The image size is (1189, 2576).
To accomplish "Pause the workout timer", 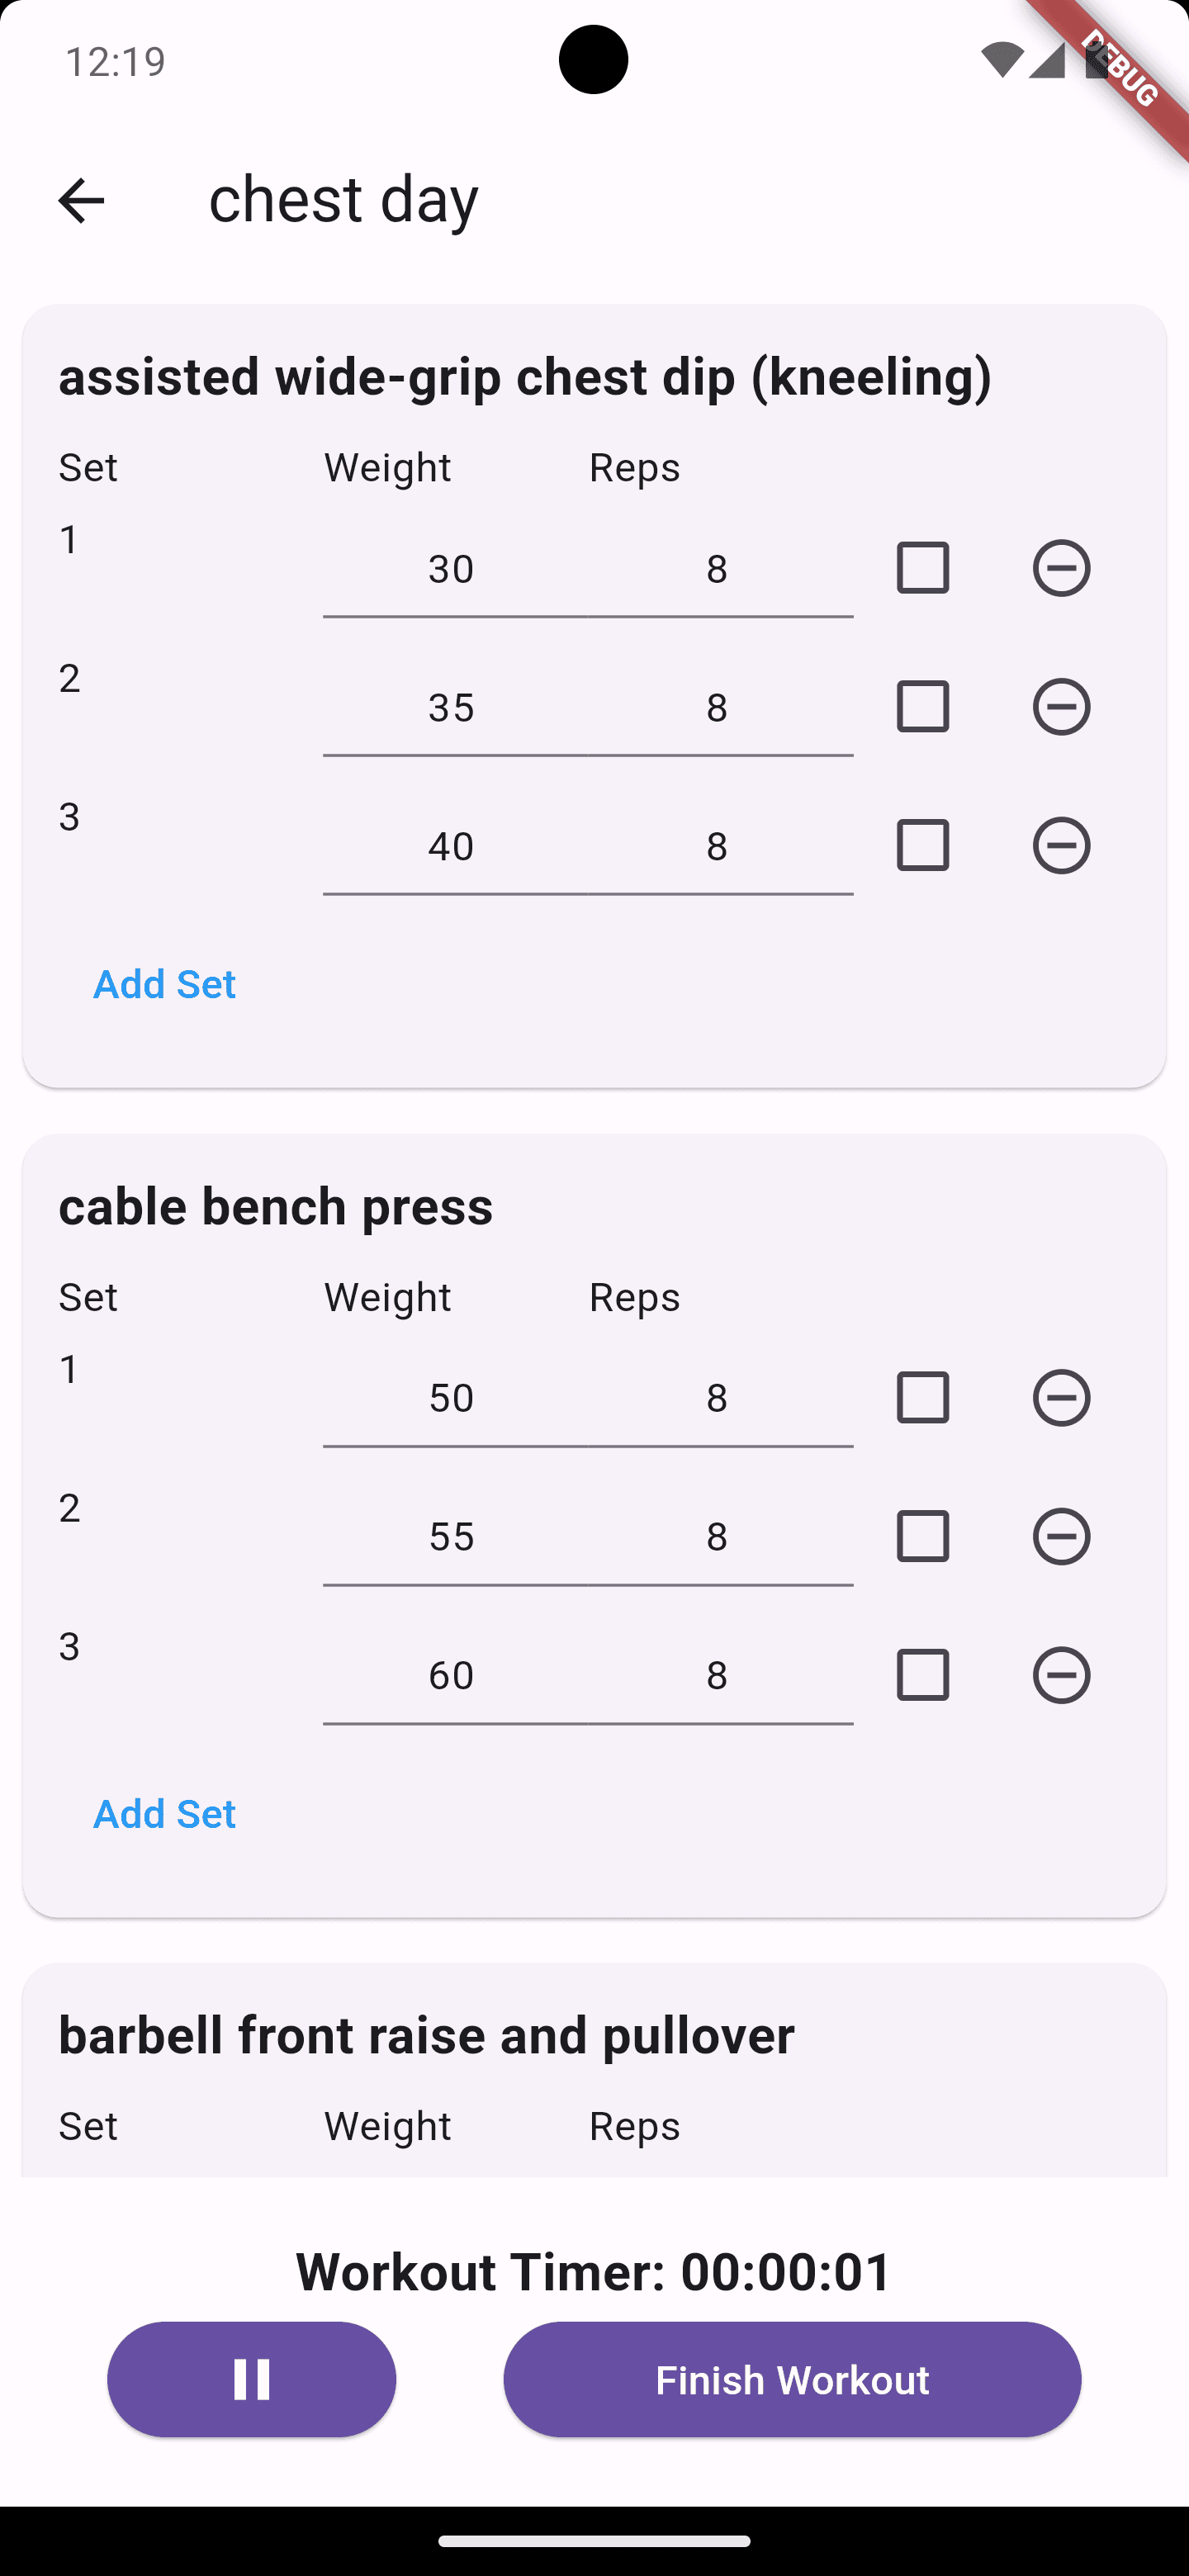I will point(251,2379).
